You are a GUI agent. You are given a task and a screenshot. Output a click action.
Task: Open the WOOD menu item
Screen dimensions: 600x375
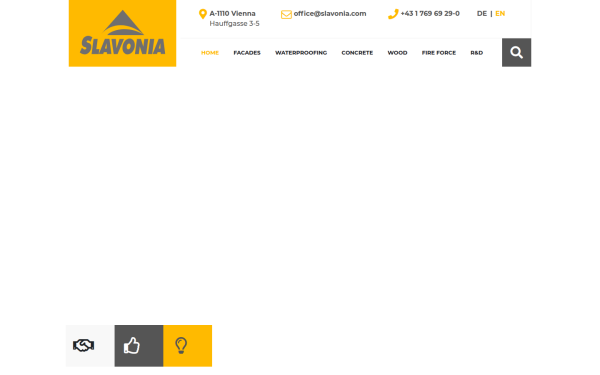pyautogui.click(x=397, y=53)
